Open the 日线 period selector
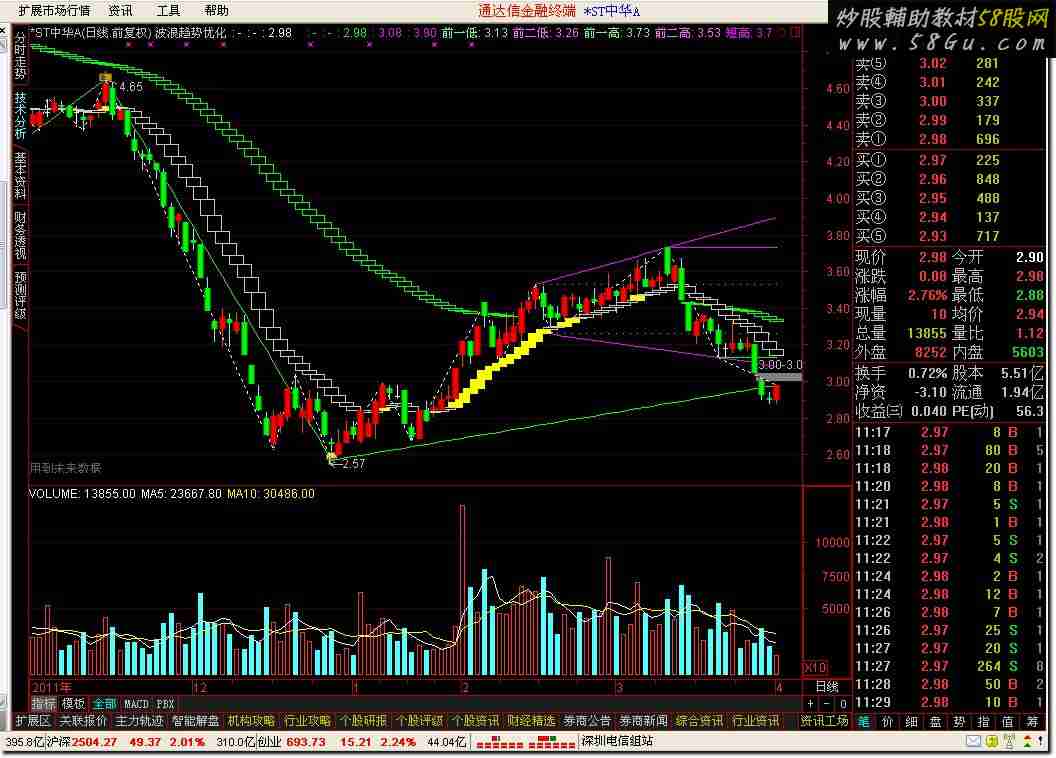The height and width of the screenshot is (758, 1056). click(x=827, y=687)
